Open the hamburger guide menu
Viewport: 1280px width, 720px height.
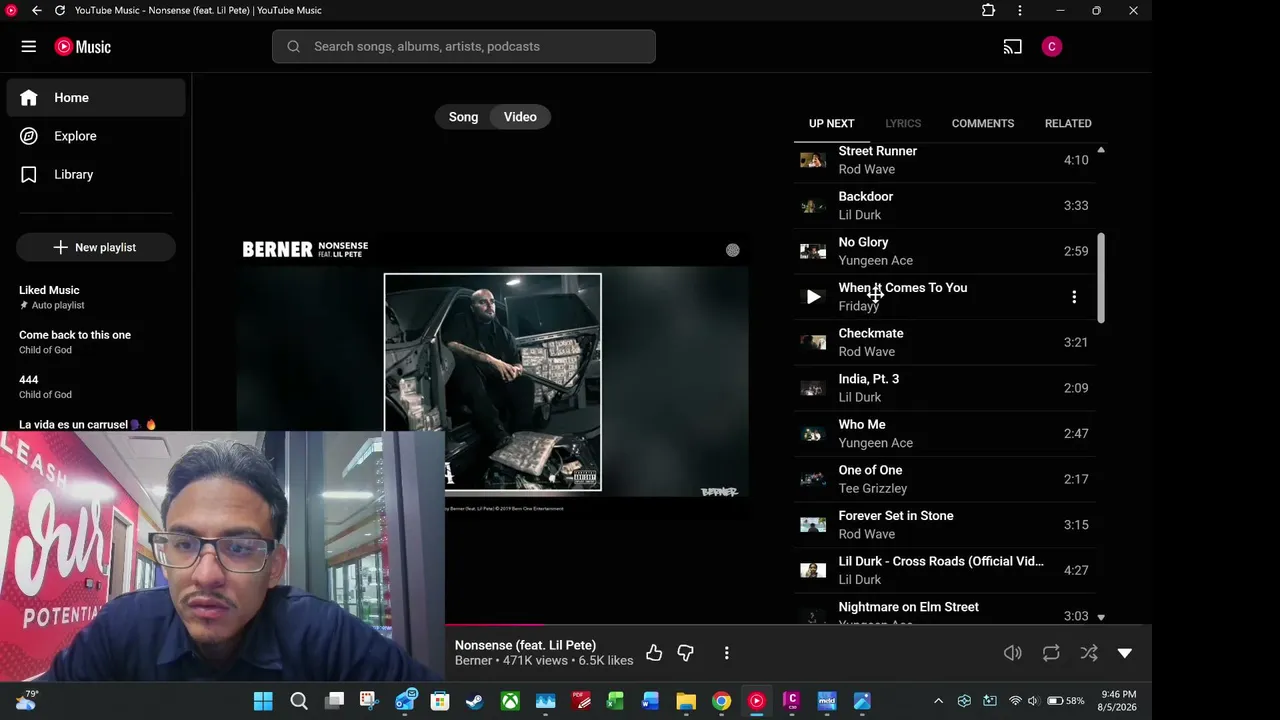pyautogui.click(x=29, y=47)
